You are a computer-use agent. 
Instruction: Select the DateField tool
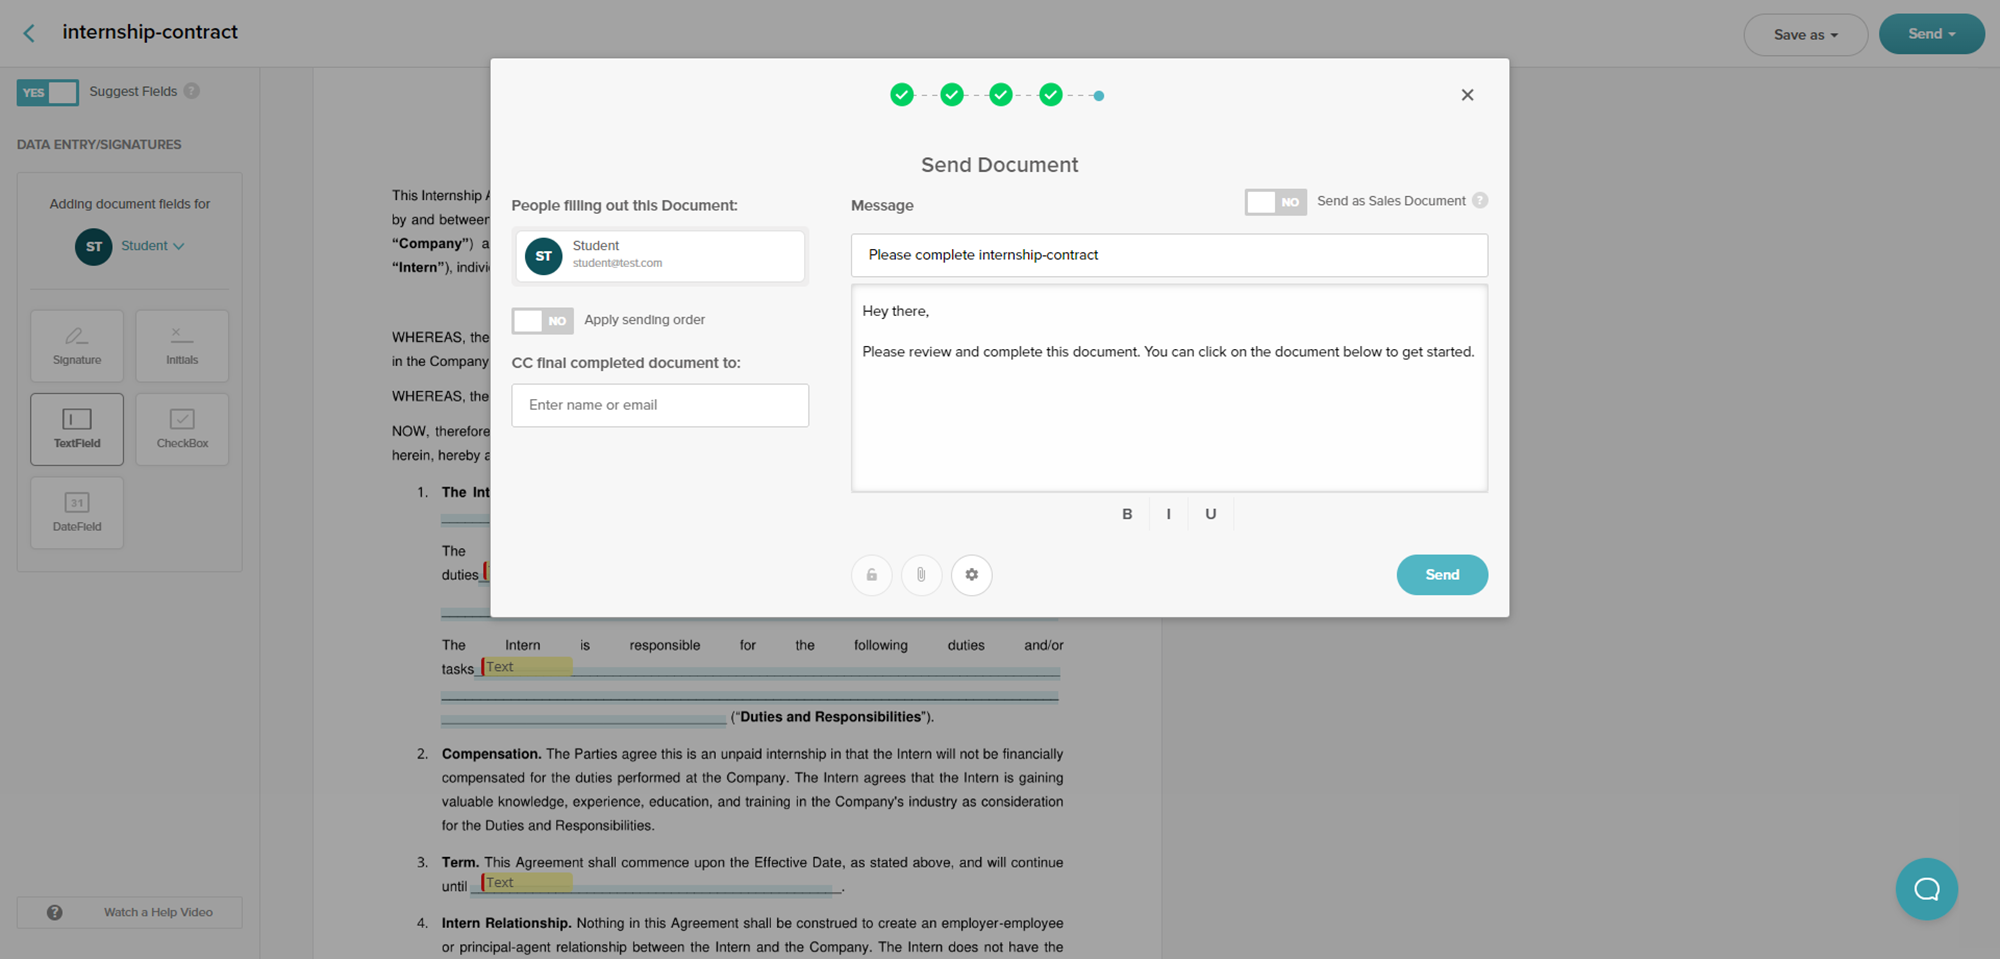(x=76, y=512)
